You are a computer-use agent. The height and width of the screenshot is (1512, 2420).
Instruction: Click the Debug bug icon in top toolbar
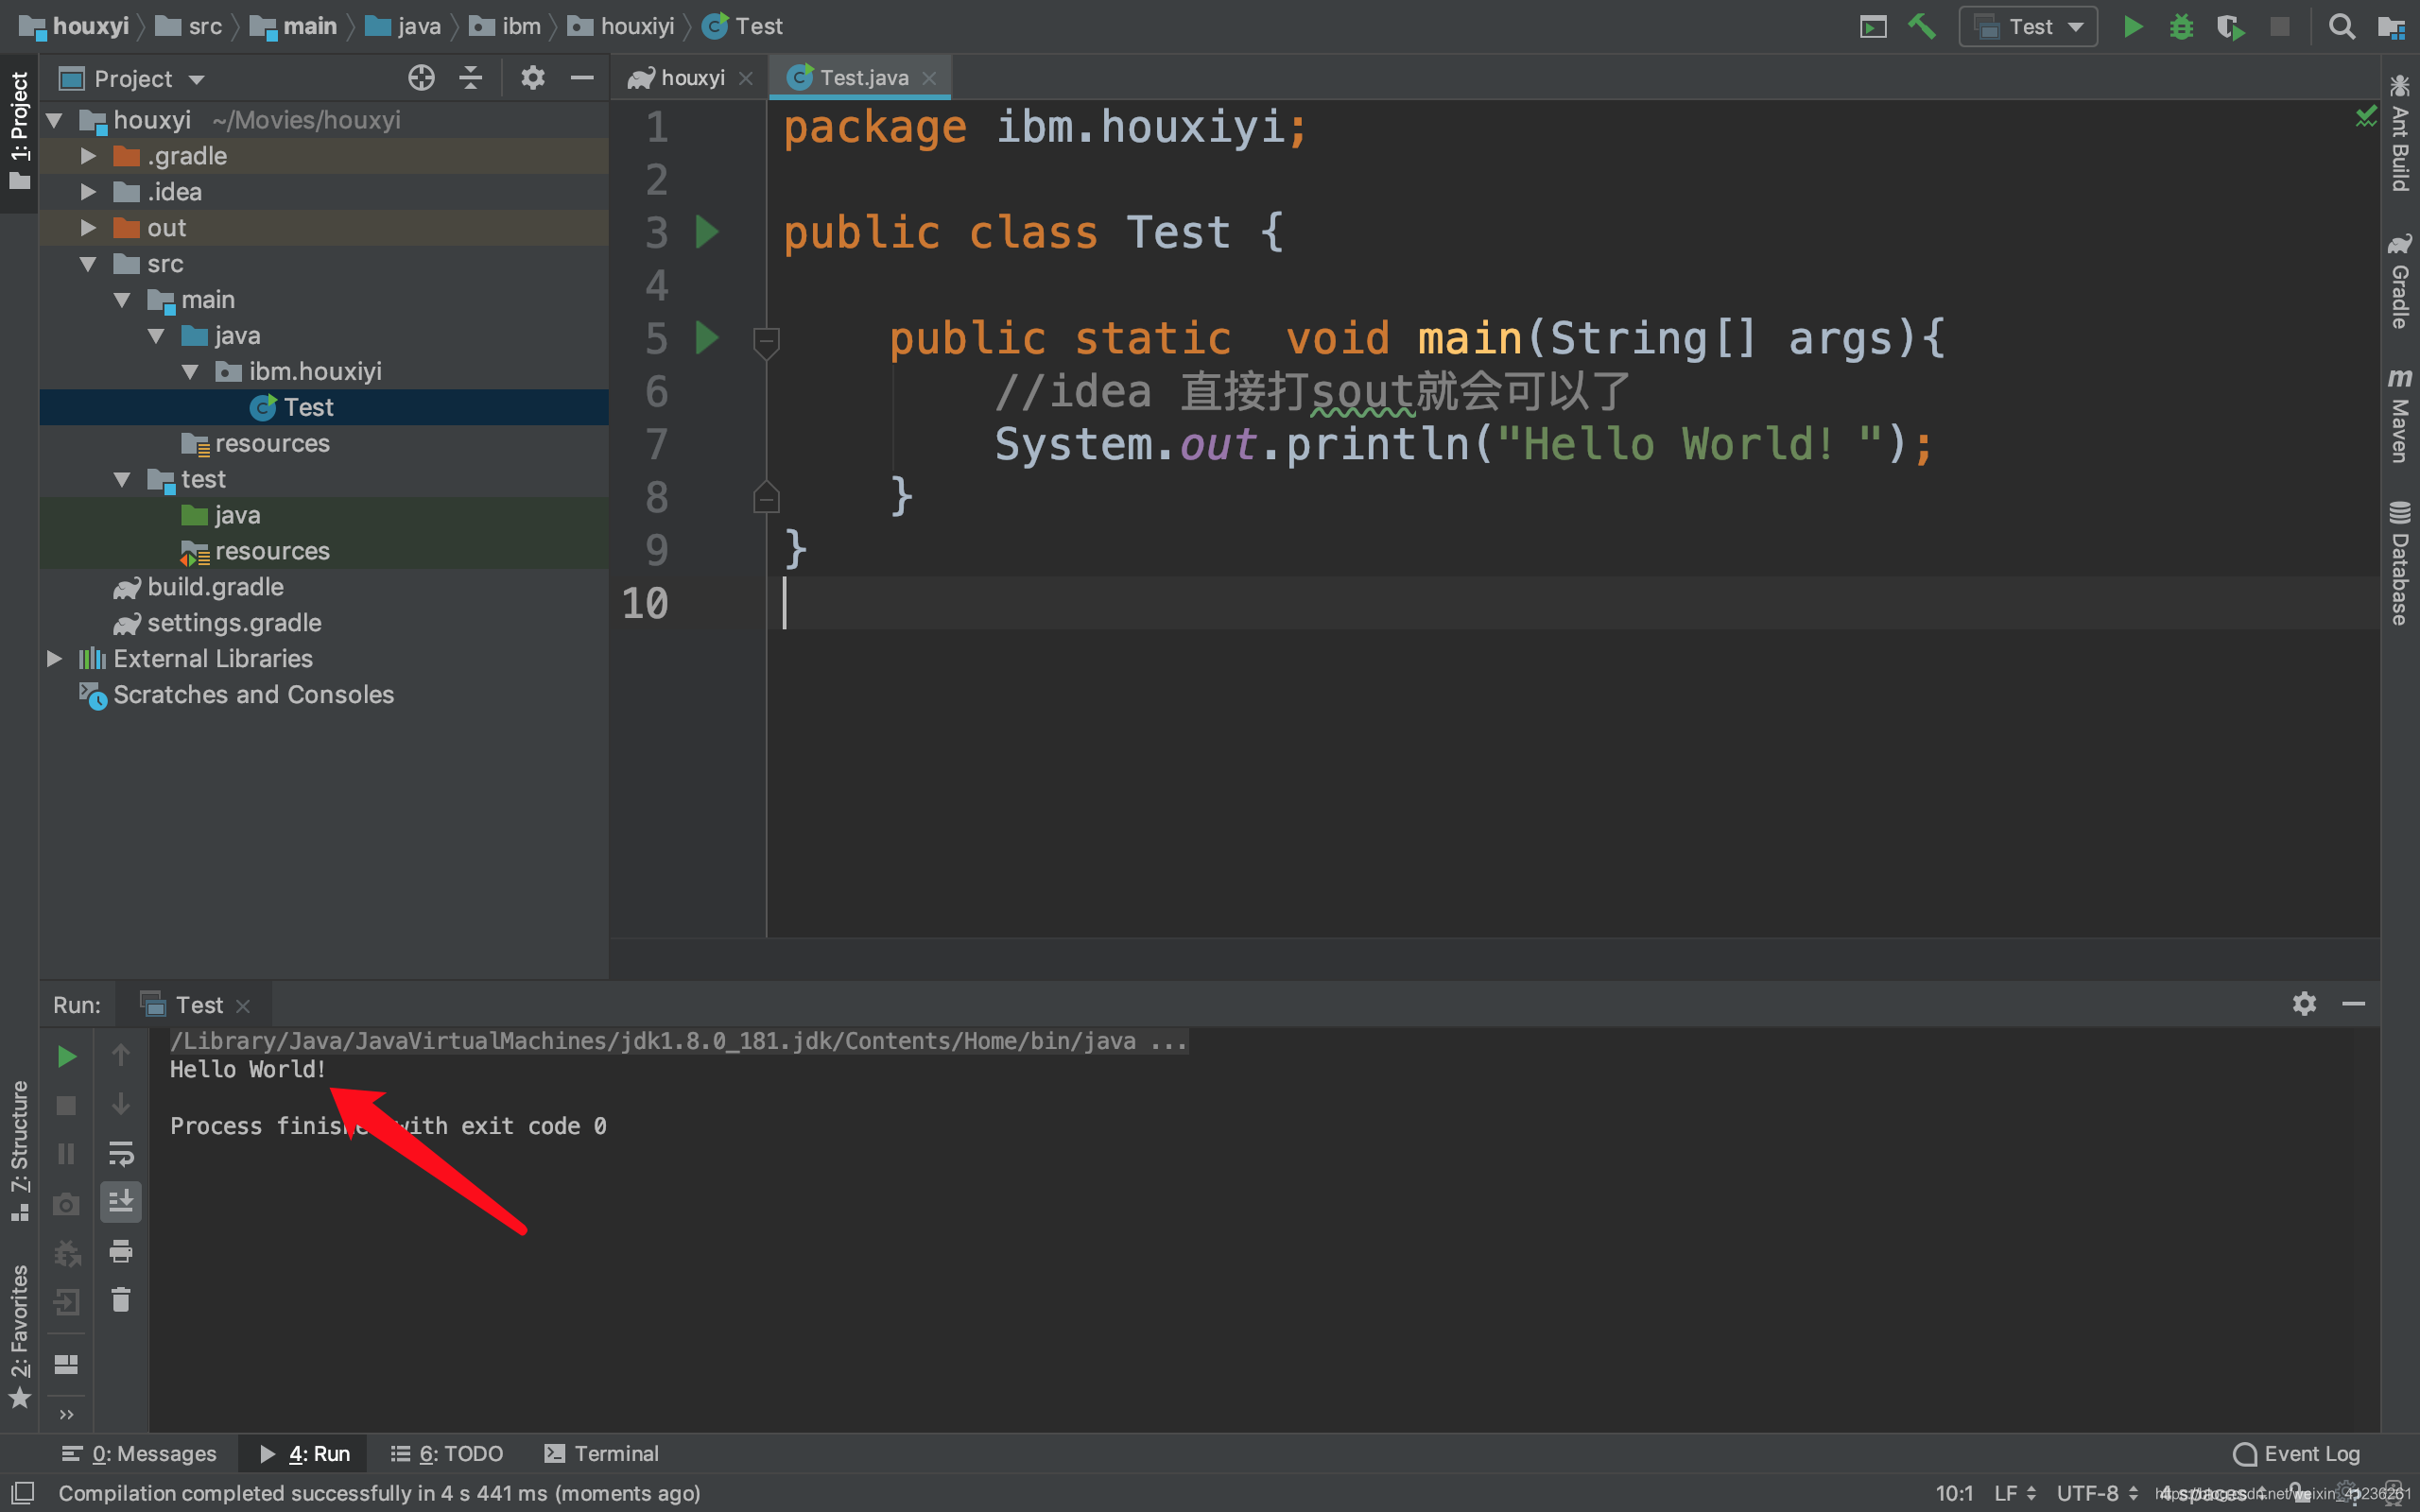tap(2181, 27)
